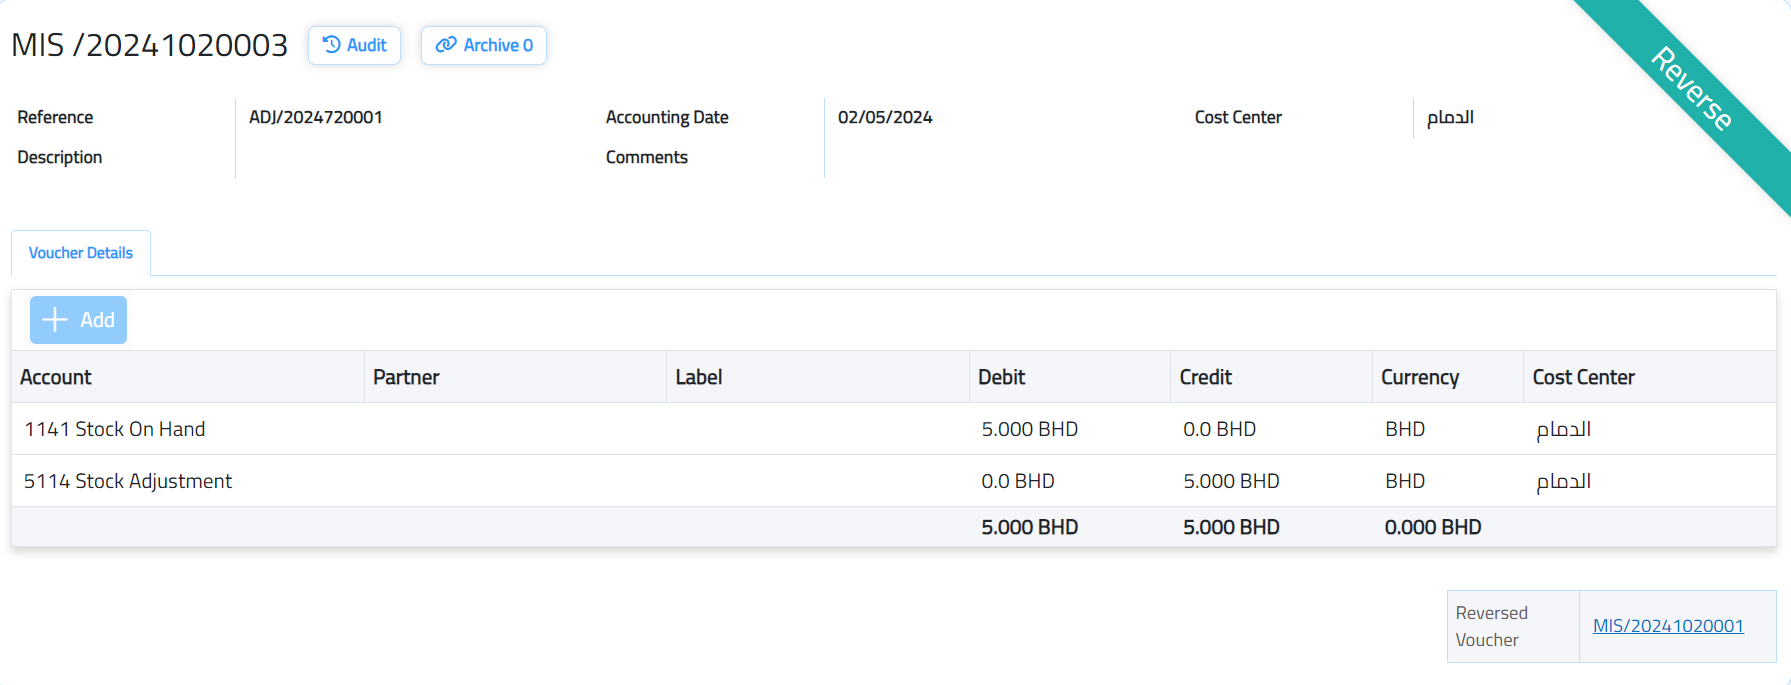The width and height of the screenshot is (1791, 685).
Task: Click the 5.000 BHD debit of Stock On Hand
Action: [x=1029, y=429]
